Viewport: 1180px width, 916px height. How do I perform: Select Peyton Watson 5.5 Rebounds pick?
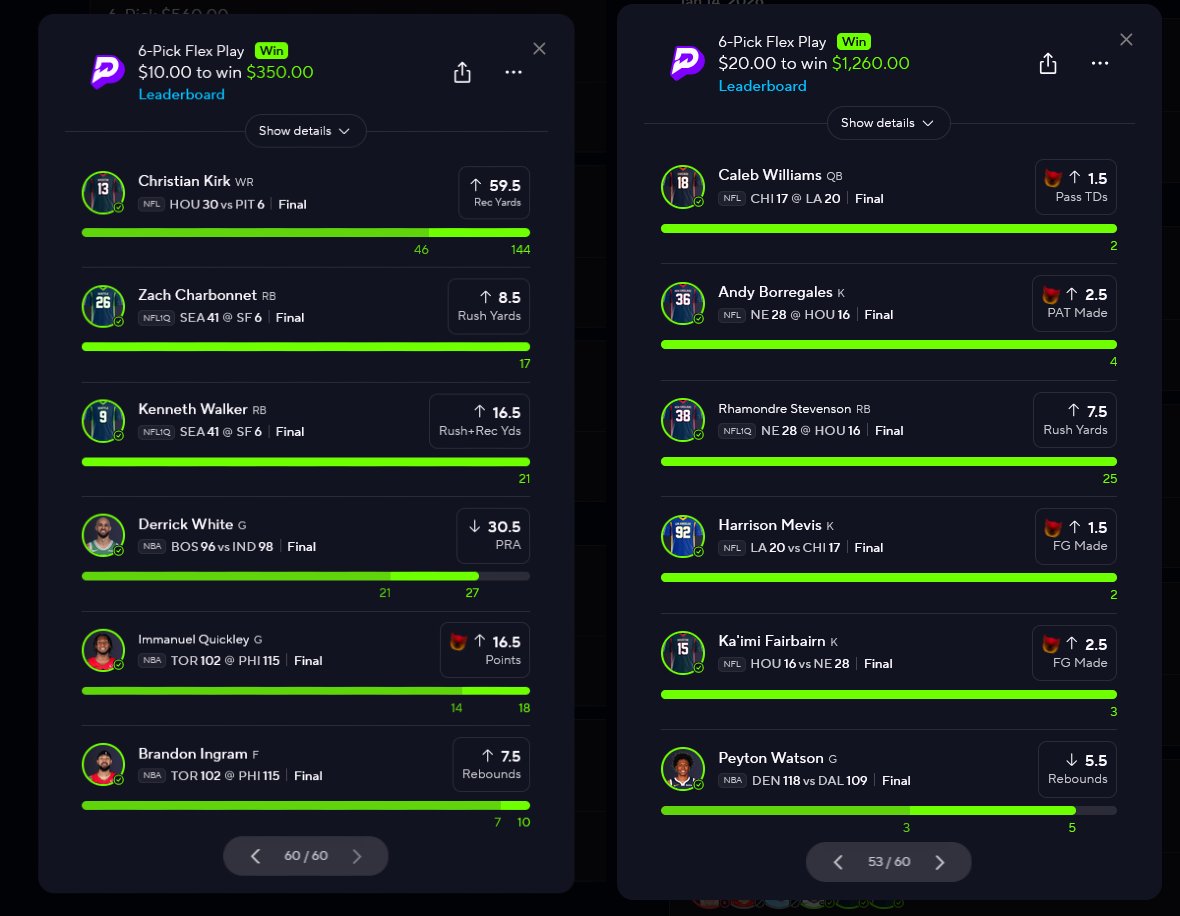click(1077, 769)
